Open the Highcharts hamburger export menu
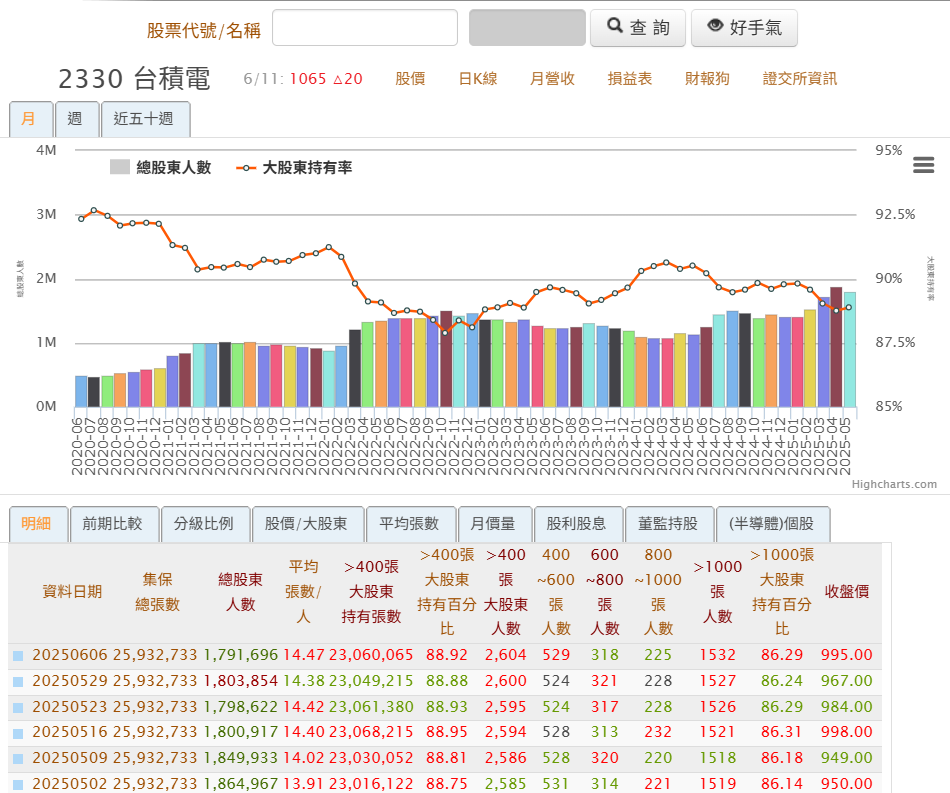Image resolution: width=950 pixels, height=793 pixels. [923, 165]
